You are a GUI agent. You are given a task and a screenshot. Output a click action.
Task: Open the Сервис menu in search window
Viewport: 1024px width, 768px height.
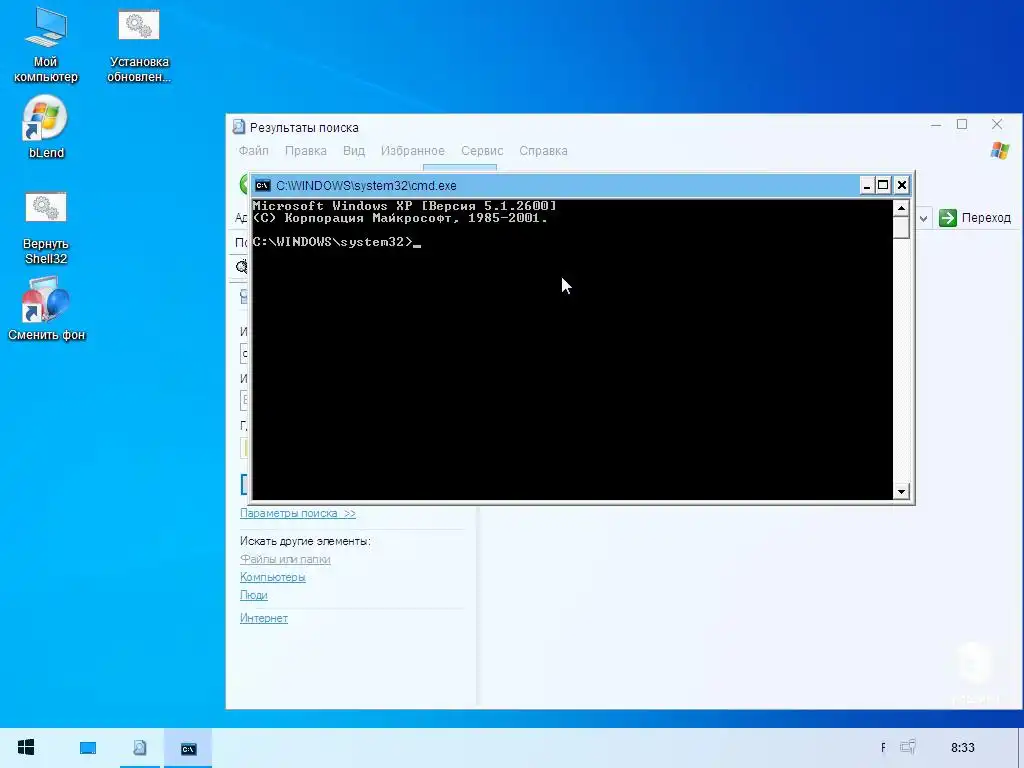[x=482, y=151]
